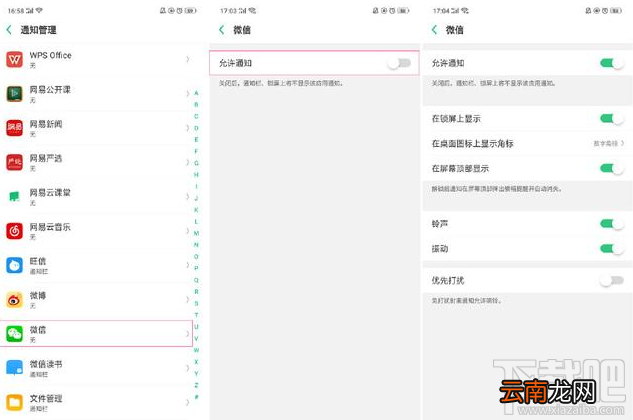Open WPS Office row chevron
This screenshot has width=633, height=420.
coord(188,59)
